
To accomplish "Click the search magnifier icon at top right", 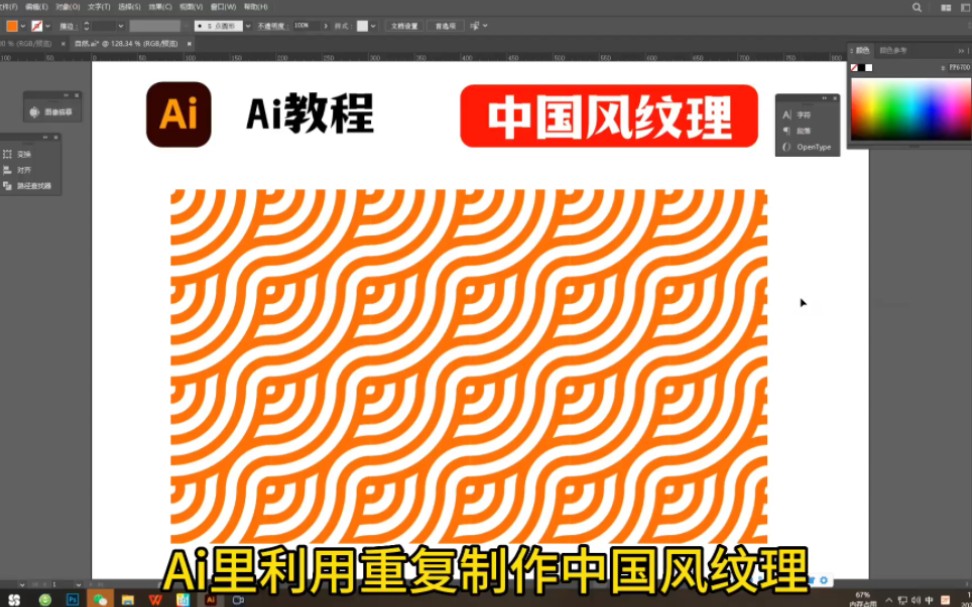I will (916, 7).
